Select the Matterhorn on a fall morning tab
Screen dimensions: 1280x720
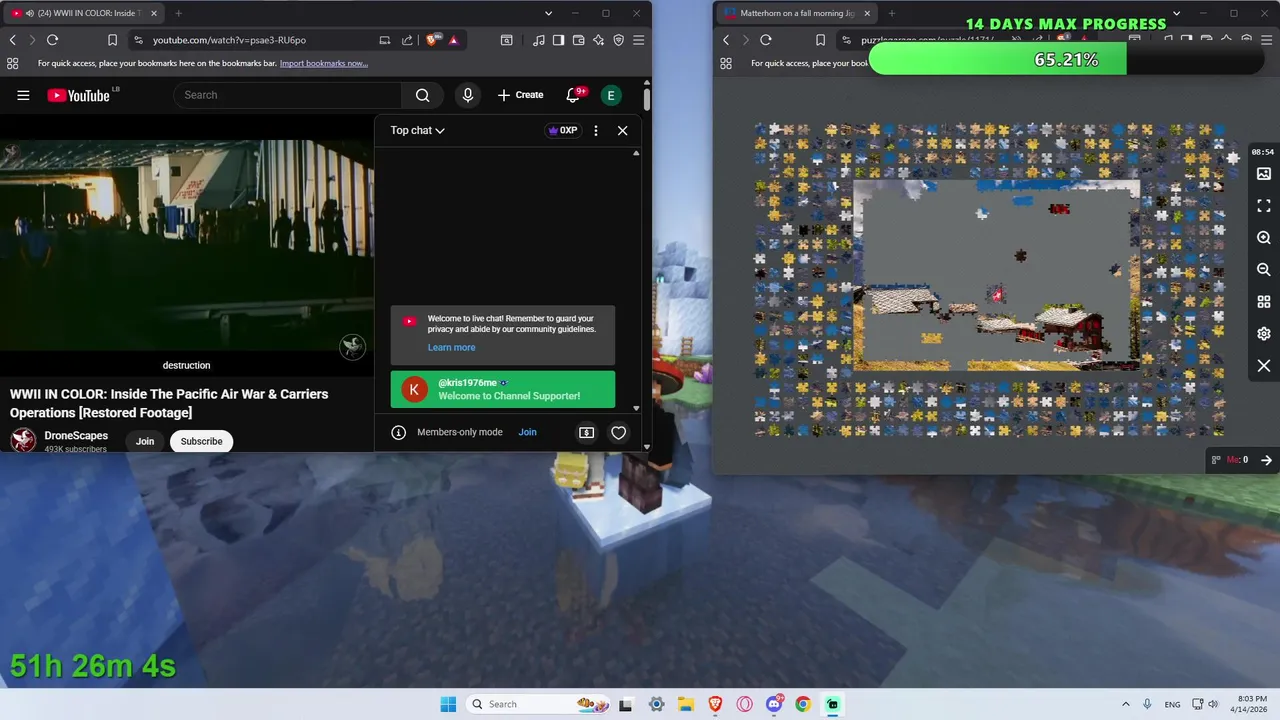click(x=797, y=13)
